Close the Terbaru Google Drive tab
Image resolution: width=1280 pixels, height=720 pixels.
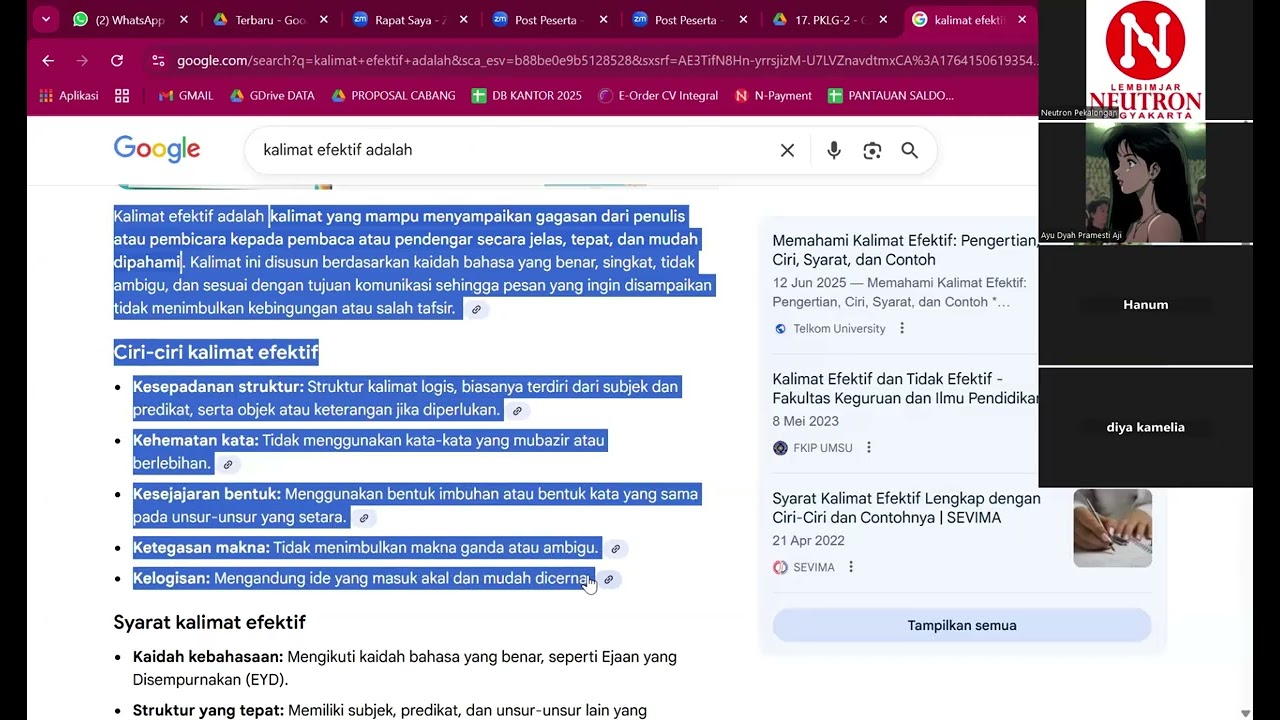[x=324, y=20]
